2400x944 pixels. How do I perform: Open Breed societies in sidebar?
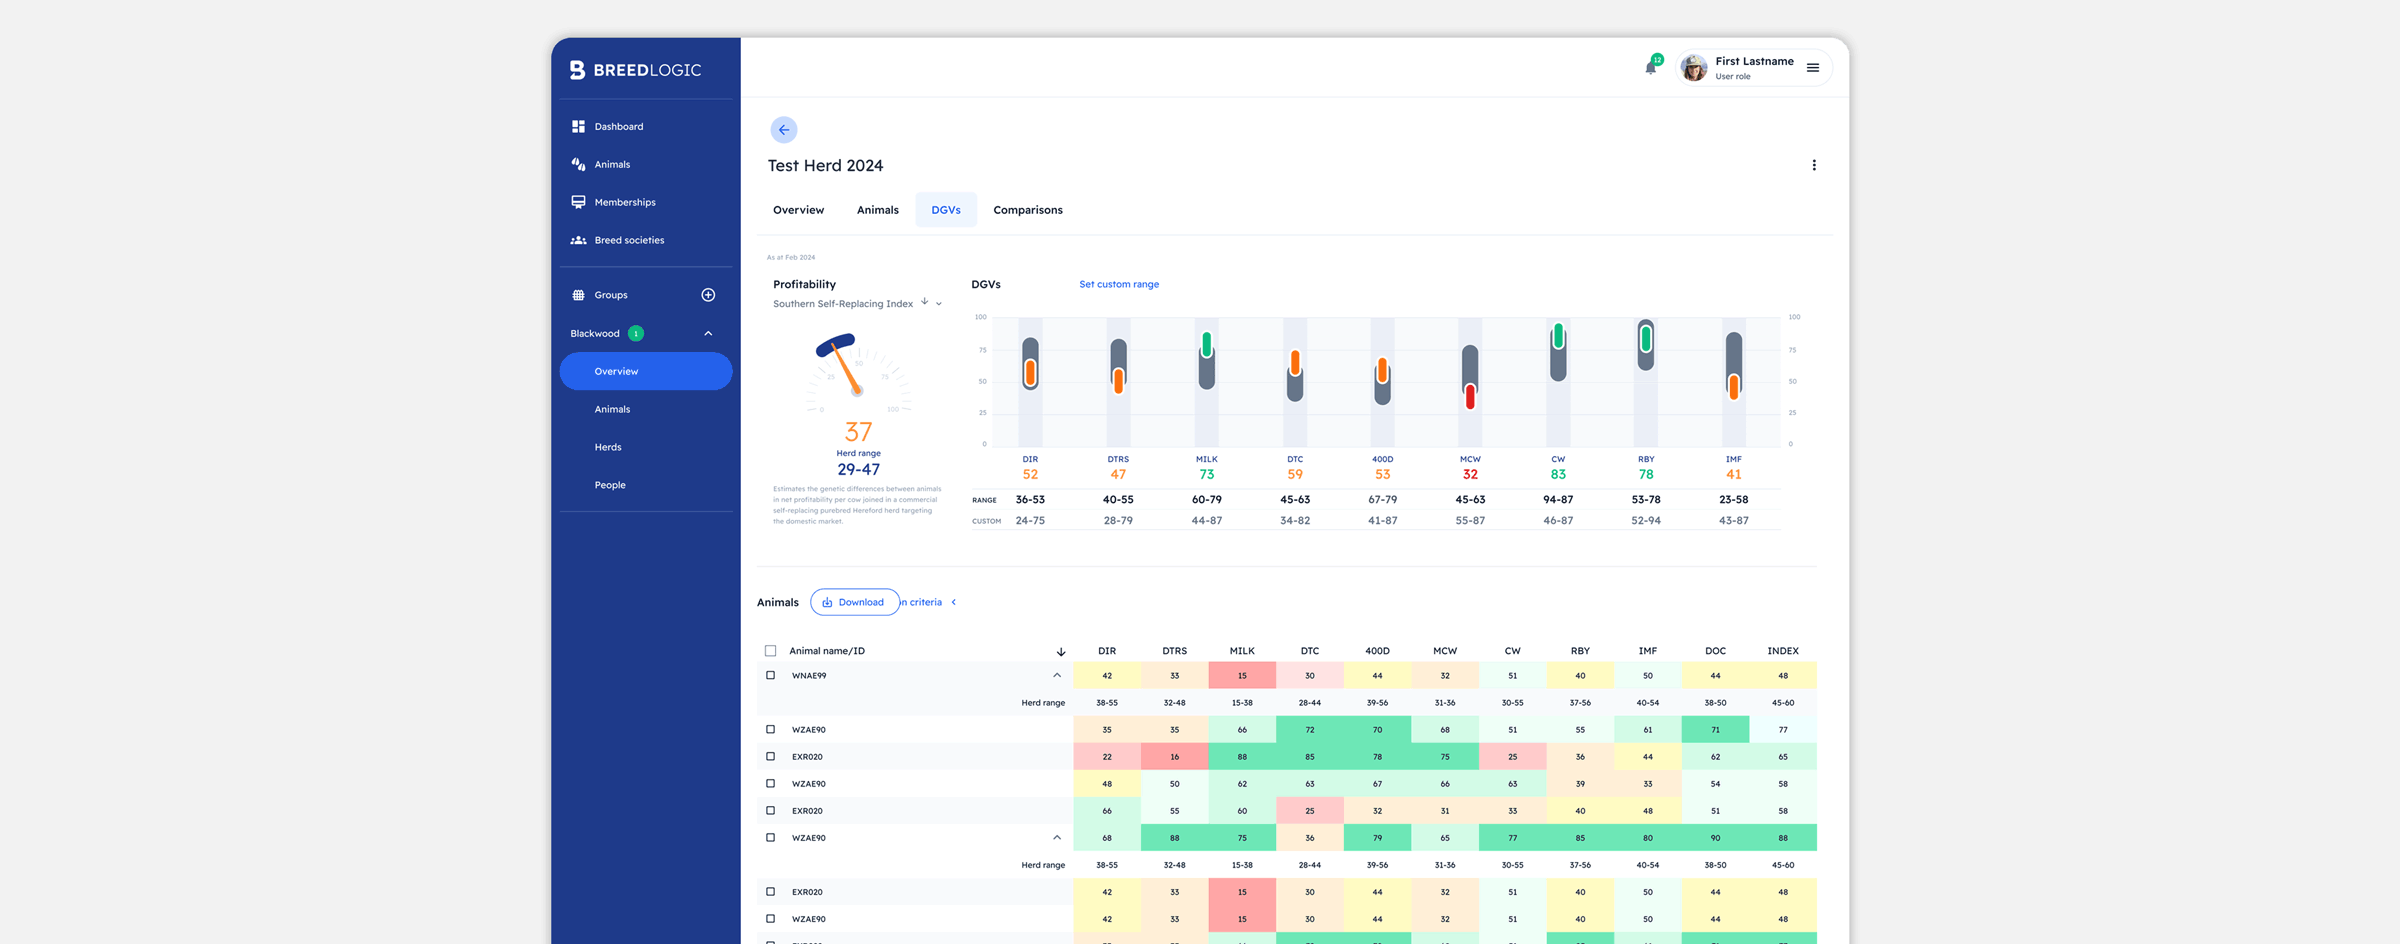tap(628, 240)
